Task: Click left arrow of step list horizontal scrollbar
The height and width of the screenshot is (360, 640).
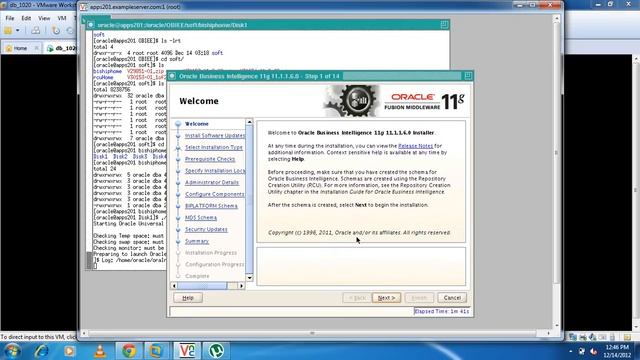Action: click(174, 286)
